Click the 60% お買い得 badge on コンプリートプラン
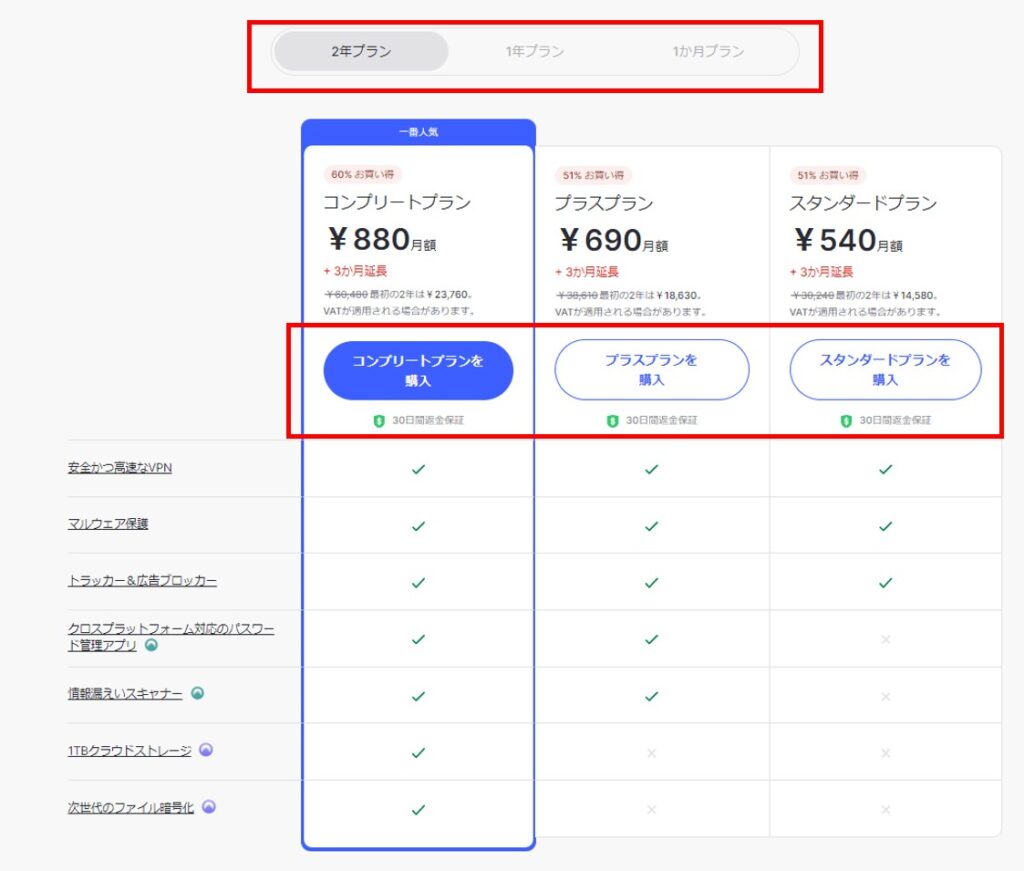 pos(361,174)
